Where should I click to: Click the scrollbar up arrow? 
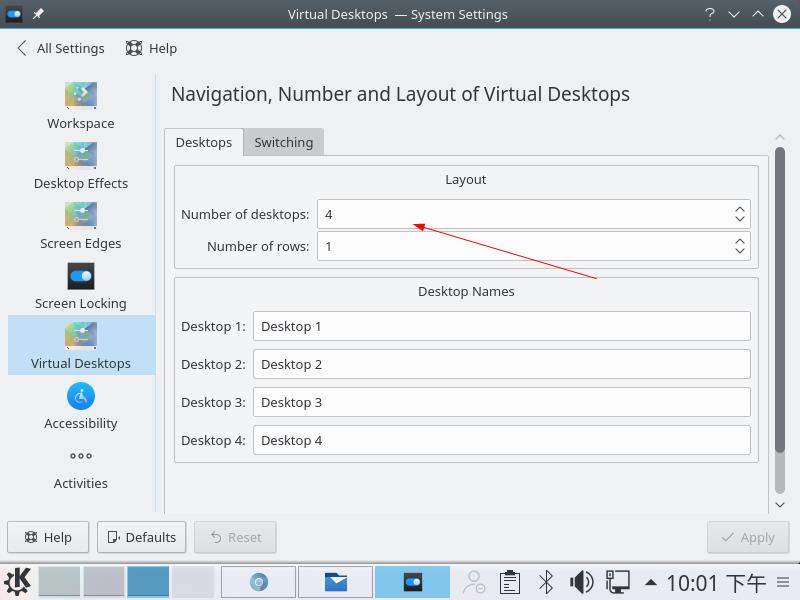(x=780, y=137)
